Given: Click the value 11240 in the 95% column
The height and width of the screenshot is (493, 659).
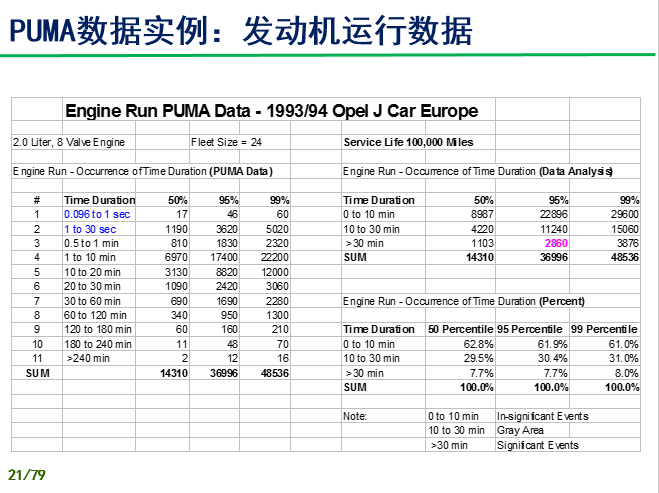Looking at the screenshot, I should point(554,229).
